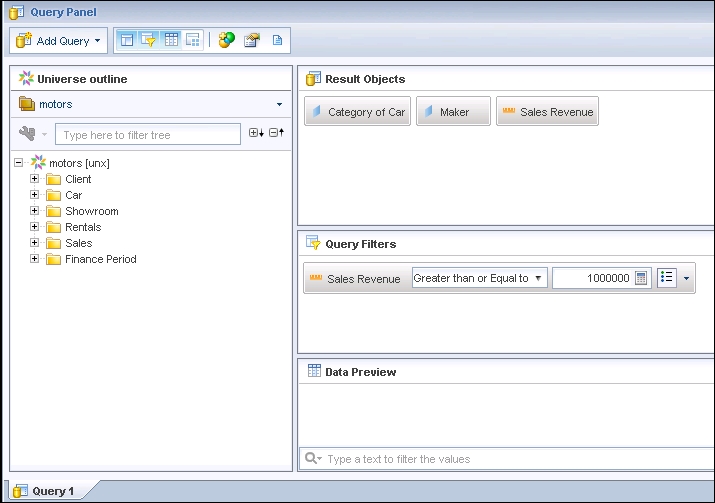This screenshot has width=715, height=503.
Task: Click the Query Filters panel icon
Action: (313, 243)
